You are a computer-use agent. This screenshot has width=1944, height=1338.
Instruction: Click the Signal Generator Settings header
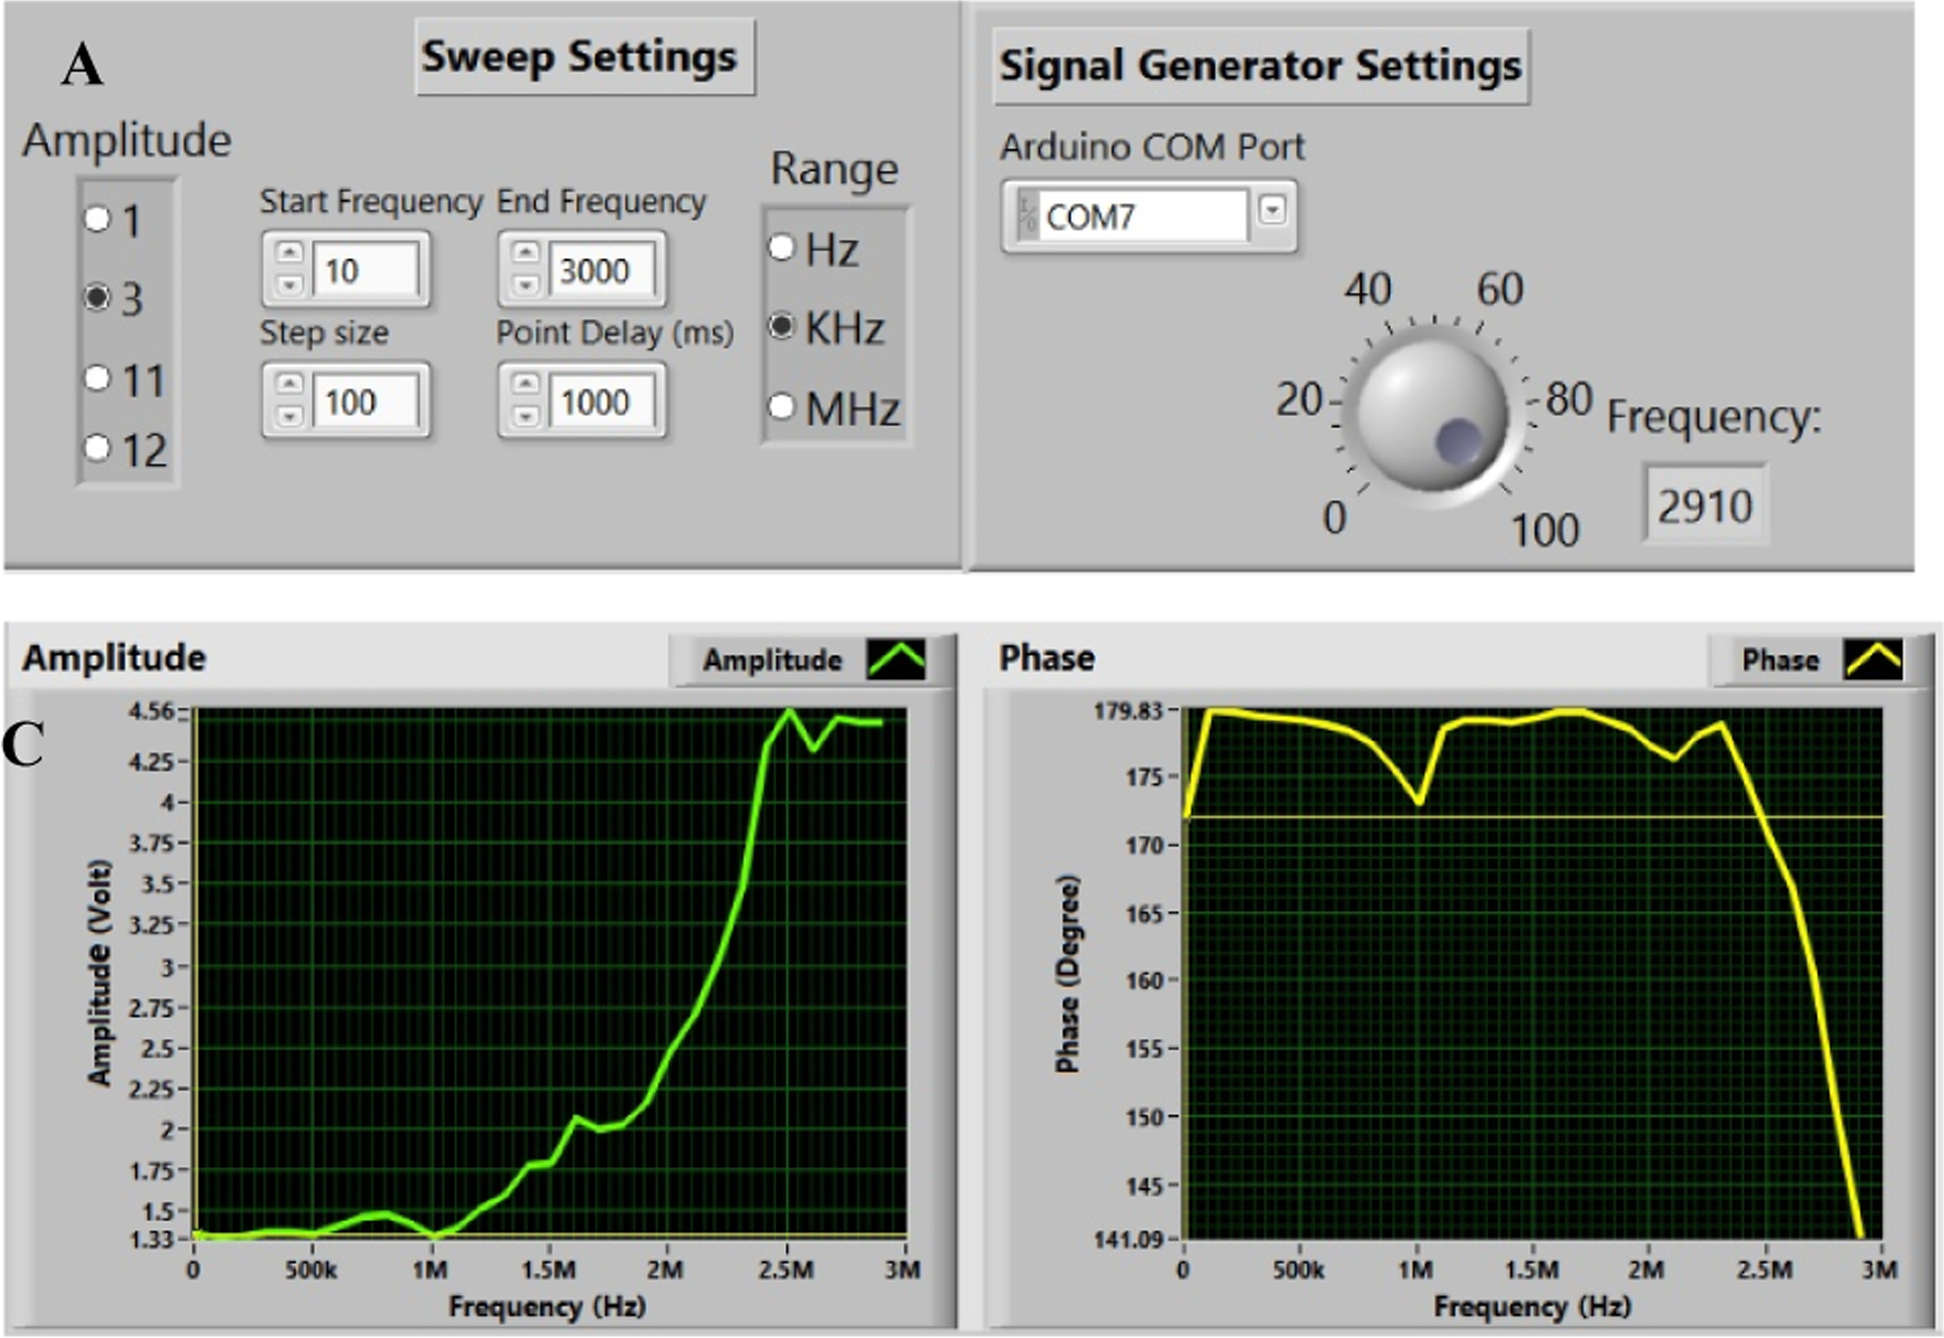[1260, 66]
